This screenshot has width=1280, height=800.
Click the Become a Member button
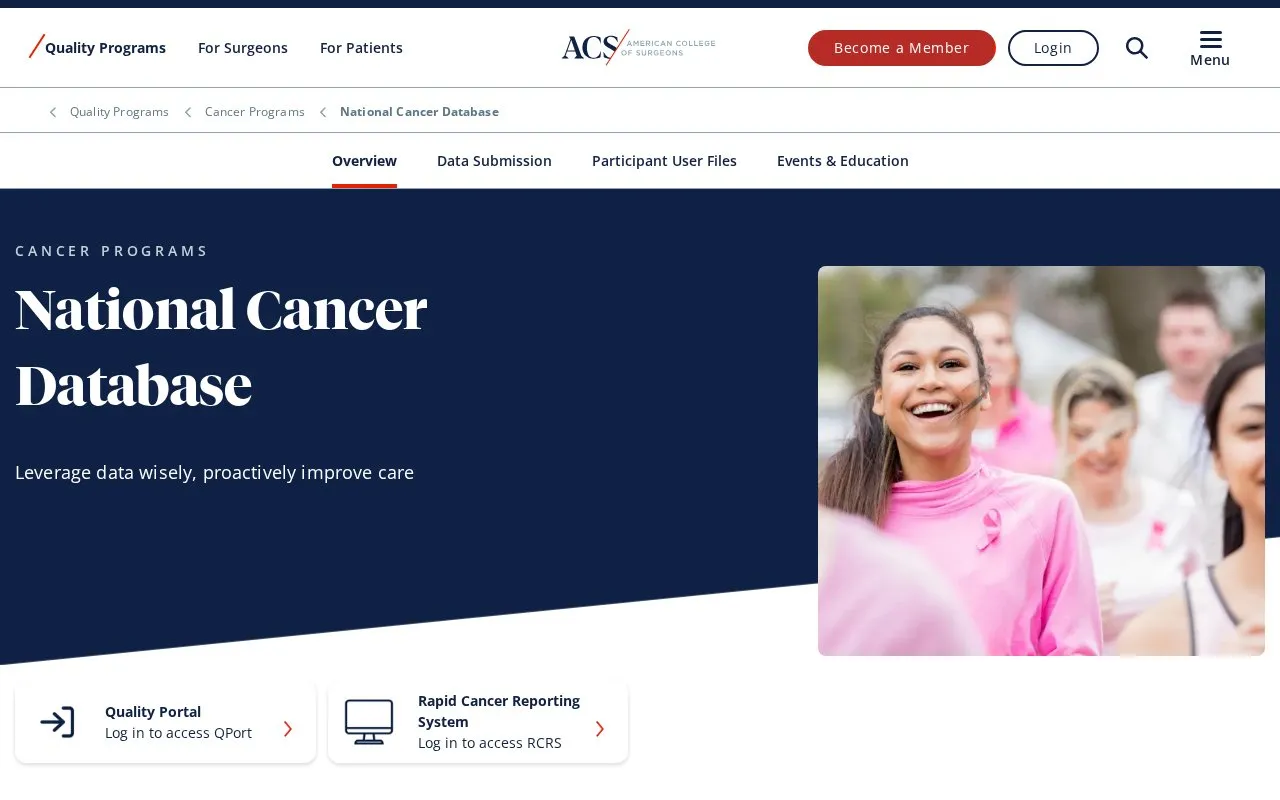click(x=902, y=48)
